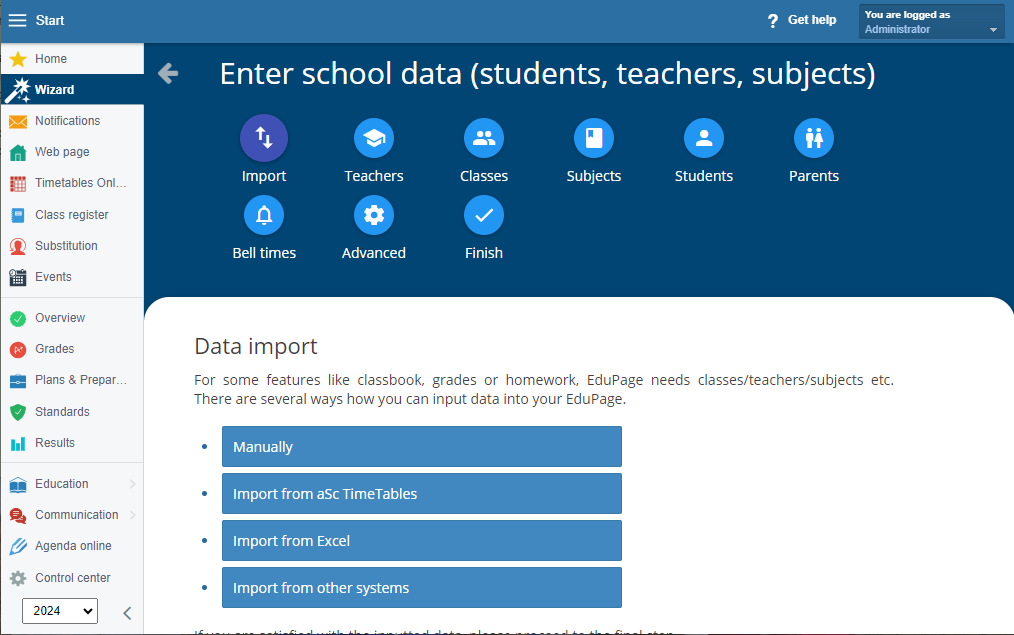Click the Events calendar icon
The image size is (1014, 635).
point(18,277)
